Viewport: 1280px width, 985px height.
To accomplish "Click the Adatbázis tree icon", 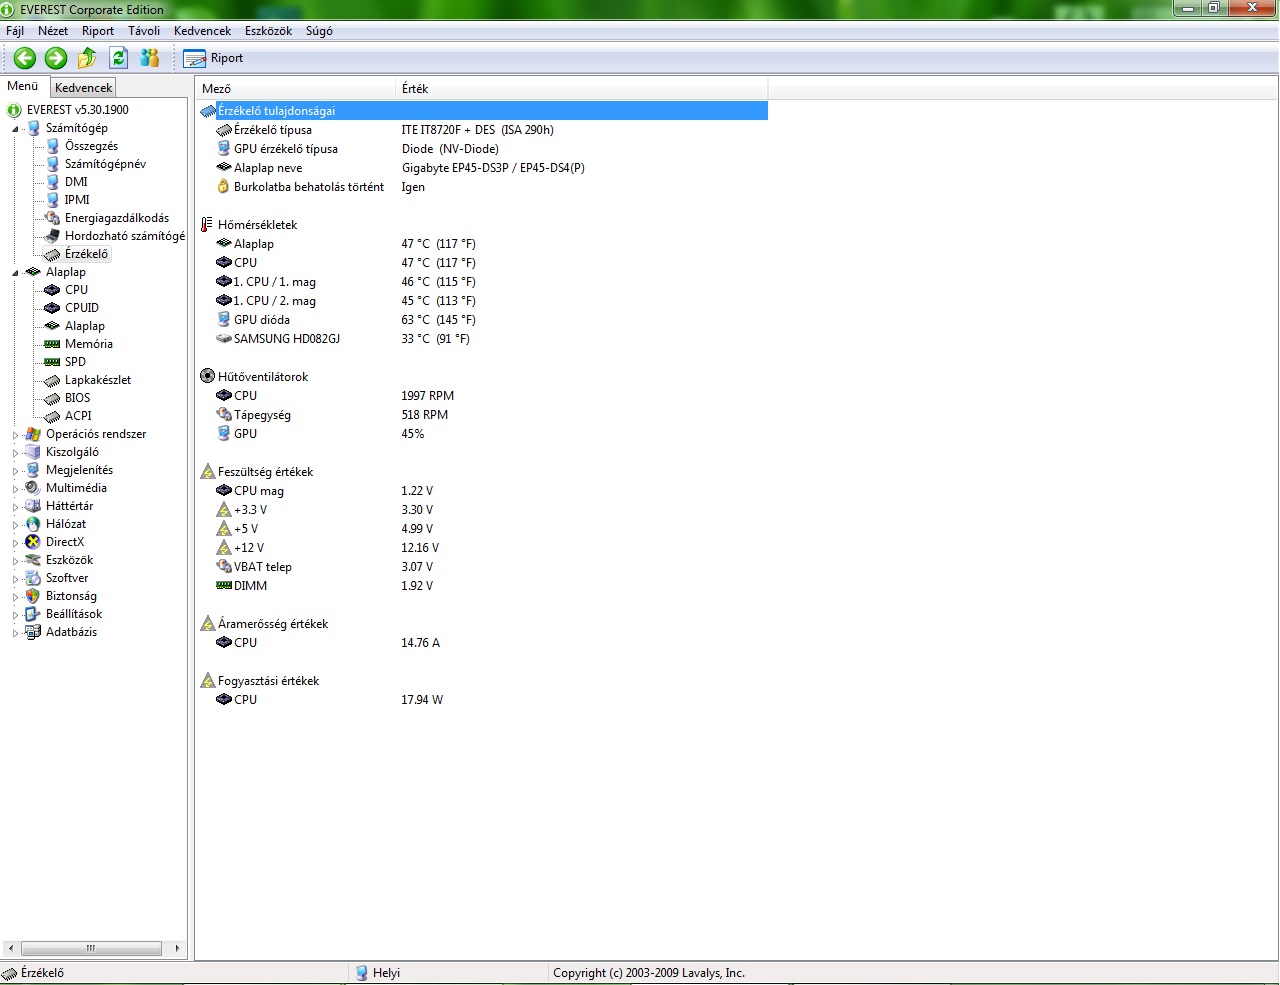I will coord(33,632).
